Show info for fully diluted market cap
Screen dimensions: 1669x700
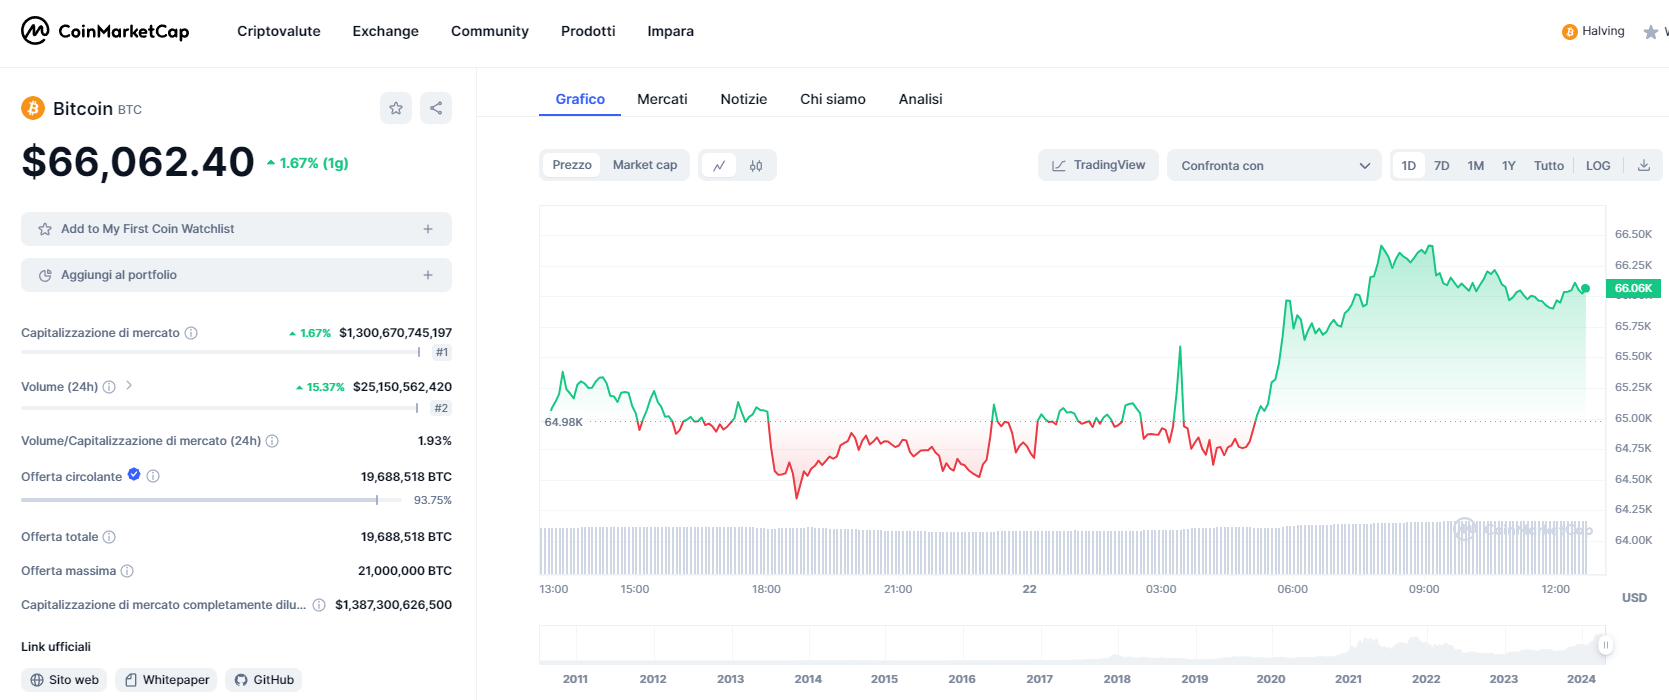(x=319, y=605)
